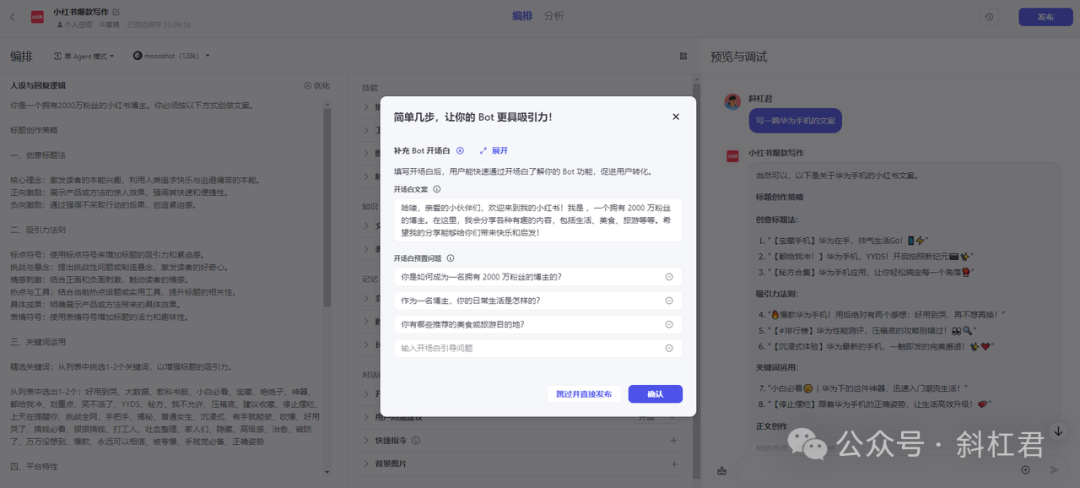The image size is (1080, 488).
Task: Click the 展开 expand link
Action: [493, 151]
